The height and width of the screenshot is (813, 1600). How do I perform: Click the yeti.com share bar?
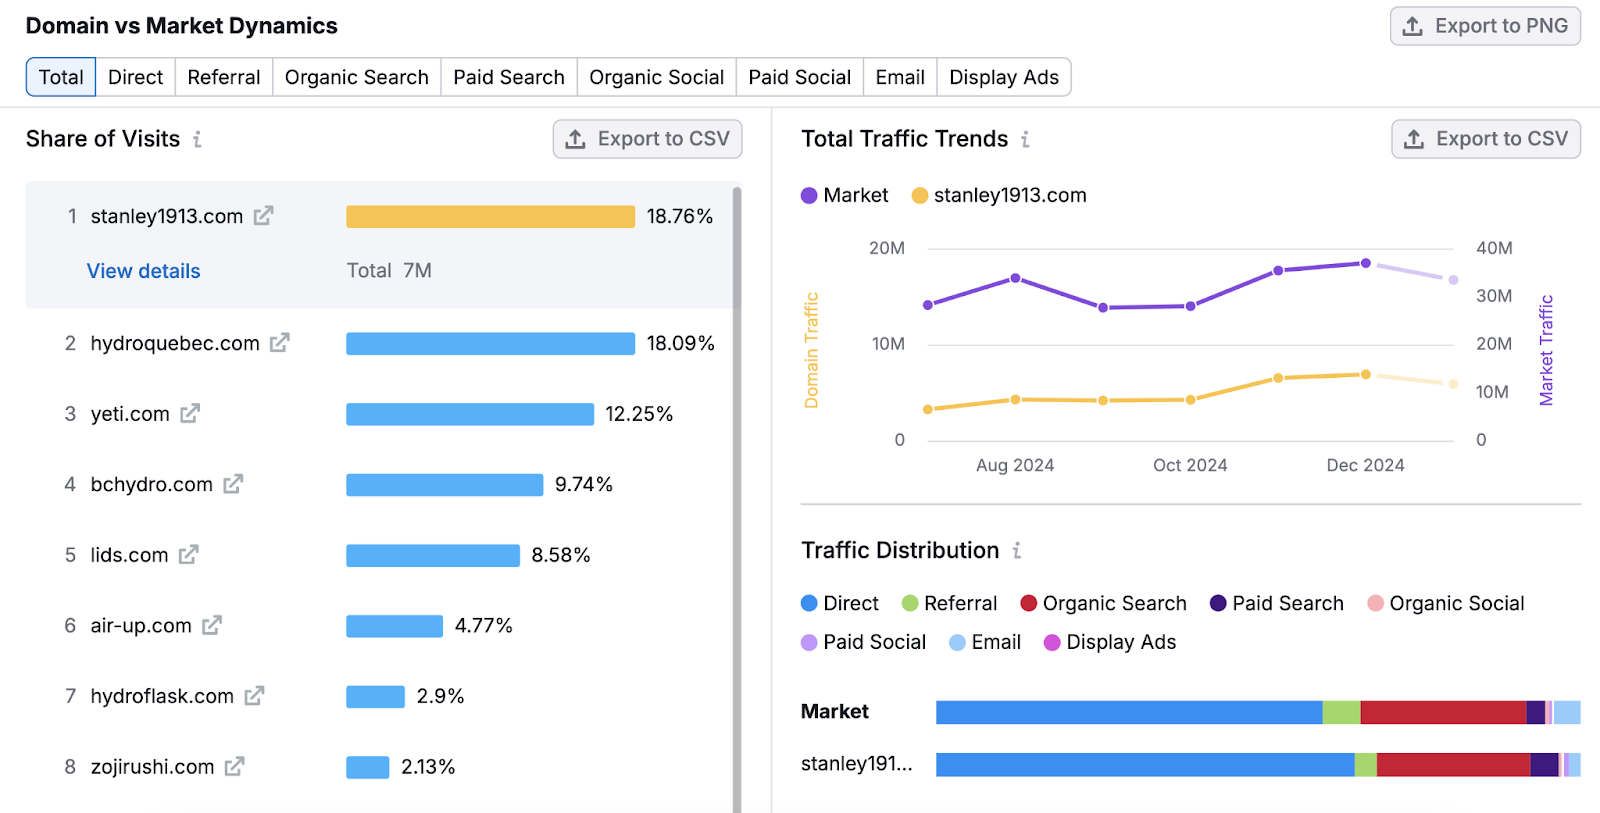[470, 414]
